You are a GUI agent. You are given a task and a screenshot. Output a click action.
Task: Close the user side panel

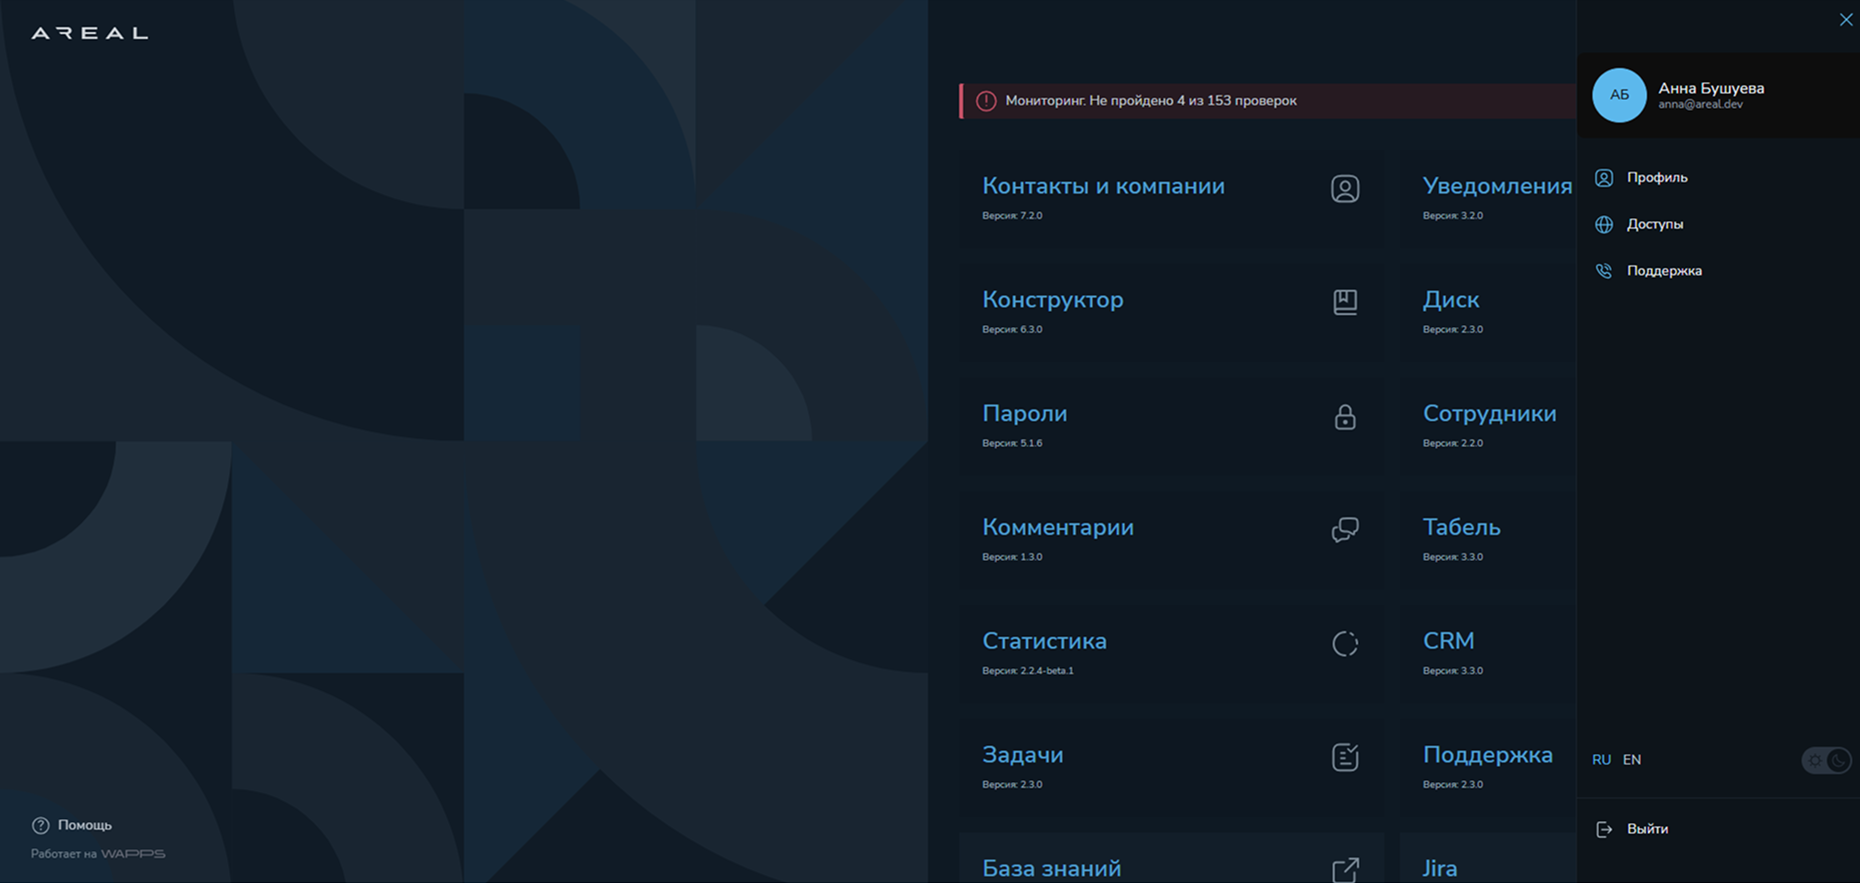pos(1846,20)
